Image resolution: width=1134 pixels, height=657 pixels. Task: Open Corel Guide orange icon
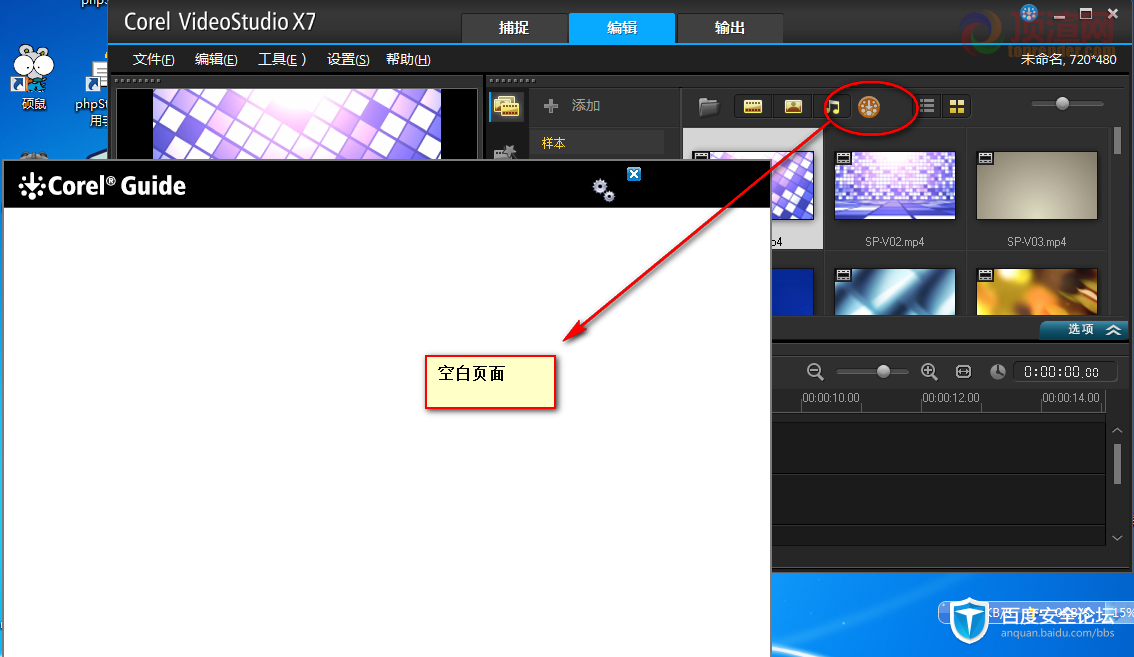(869, 107)
